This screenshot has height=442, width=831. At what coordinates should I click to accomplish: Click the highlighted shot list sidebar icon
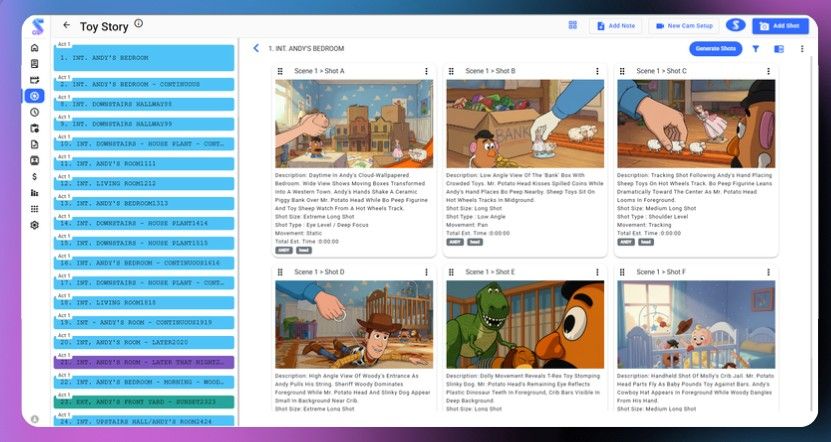(x=34, y=96)
